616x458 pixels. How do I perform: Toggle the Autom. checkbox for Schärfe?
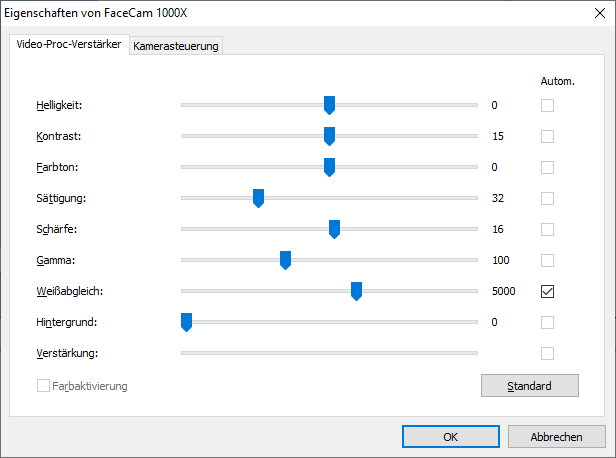(x=547, y=229)
